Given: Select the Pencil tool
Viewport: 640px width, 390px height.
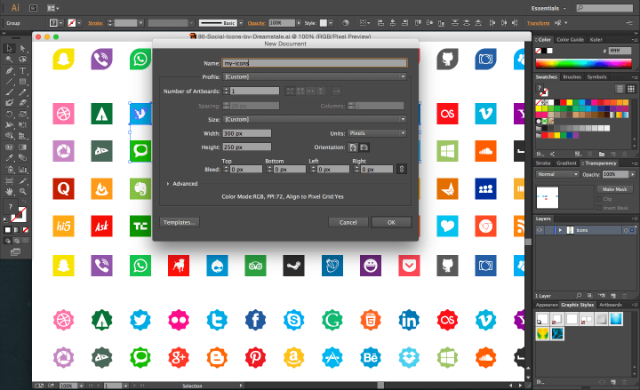Looking at the screenshot, I should (x=22, y=92).
